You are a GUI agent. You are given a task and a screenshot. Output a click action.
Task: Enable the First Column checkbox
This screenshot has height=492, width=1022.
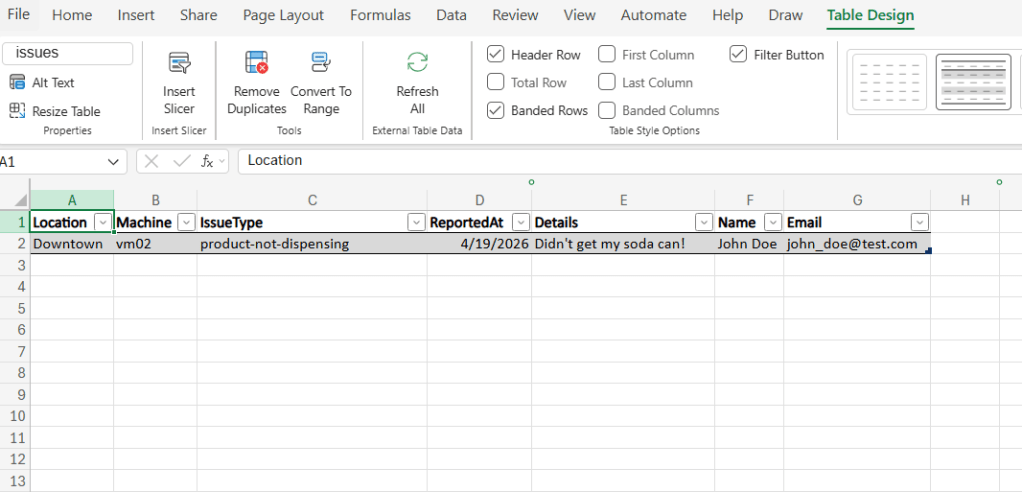tap(607, 54)
